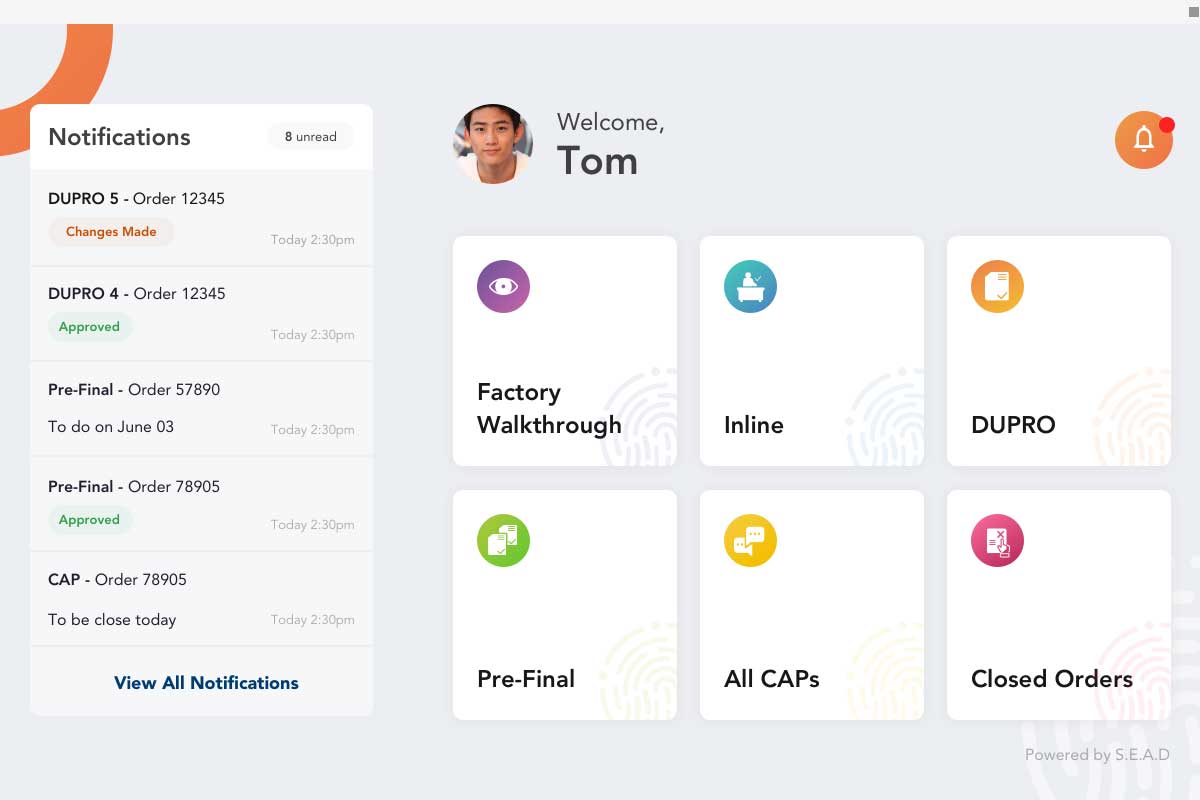Open the All CAPs card title

coord(771,679)
